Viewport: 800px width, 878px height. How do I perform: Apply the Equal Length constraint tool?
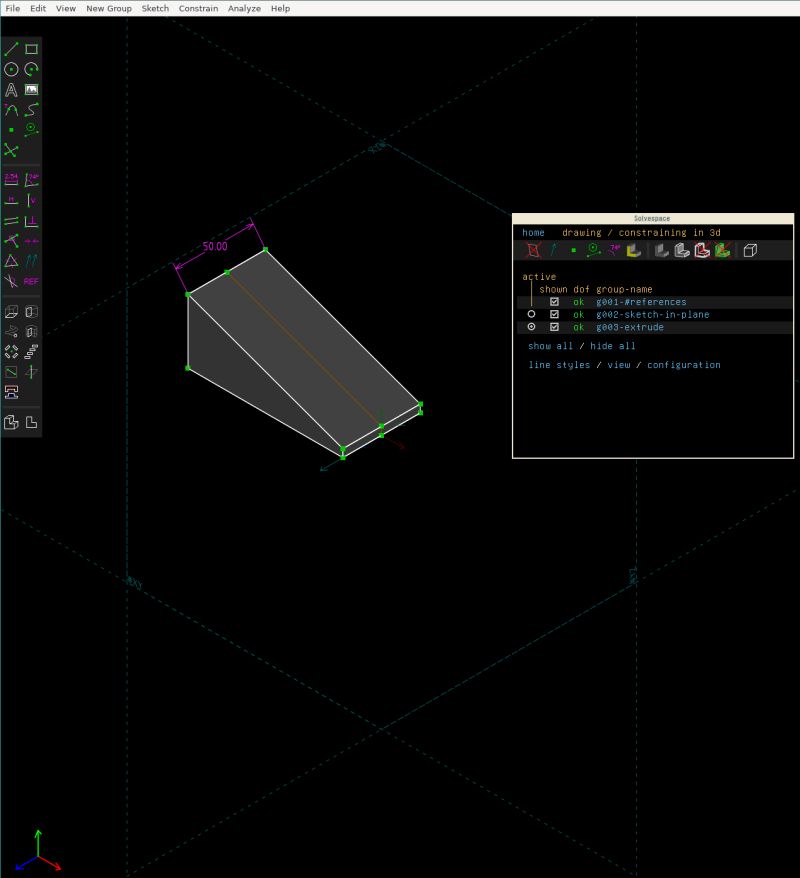click(11, 261)
